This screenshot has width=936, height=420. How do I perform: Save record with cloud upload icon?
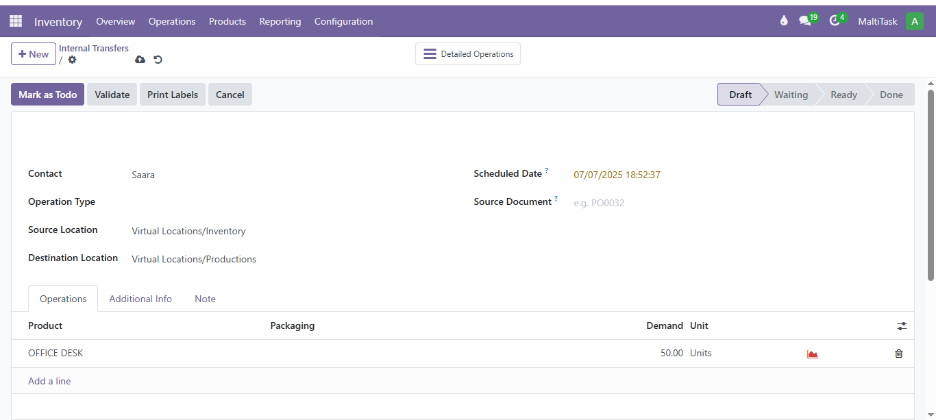(140, 60)
